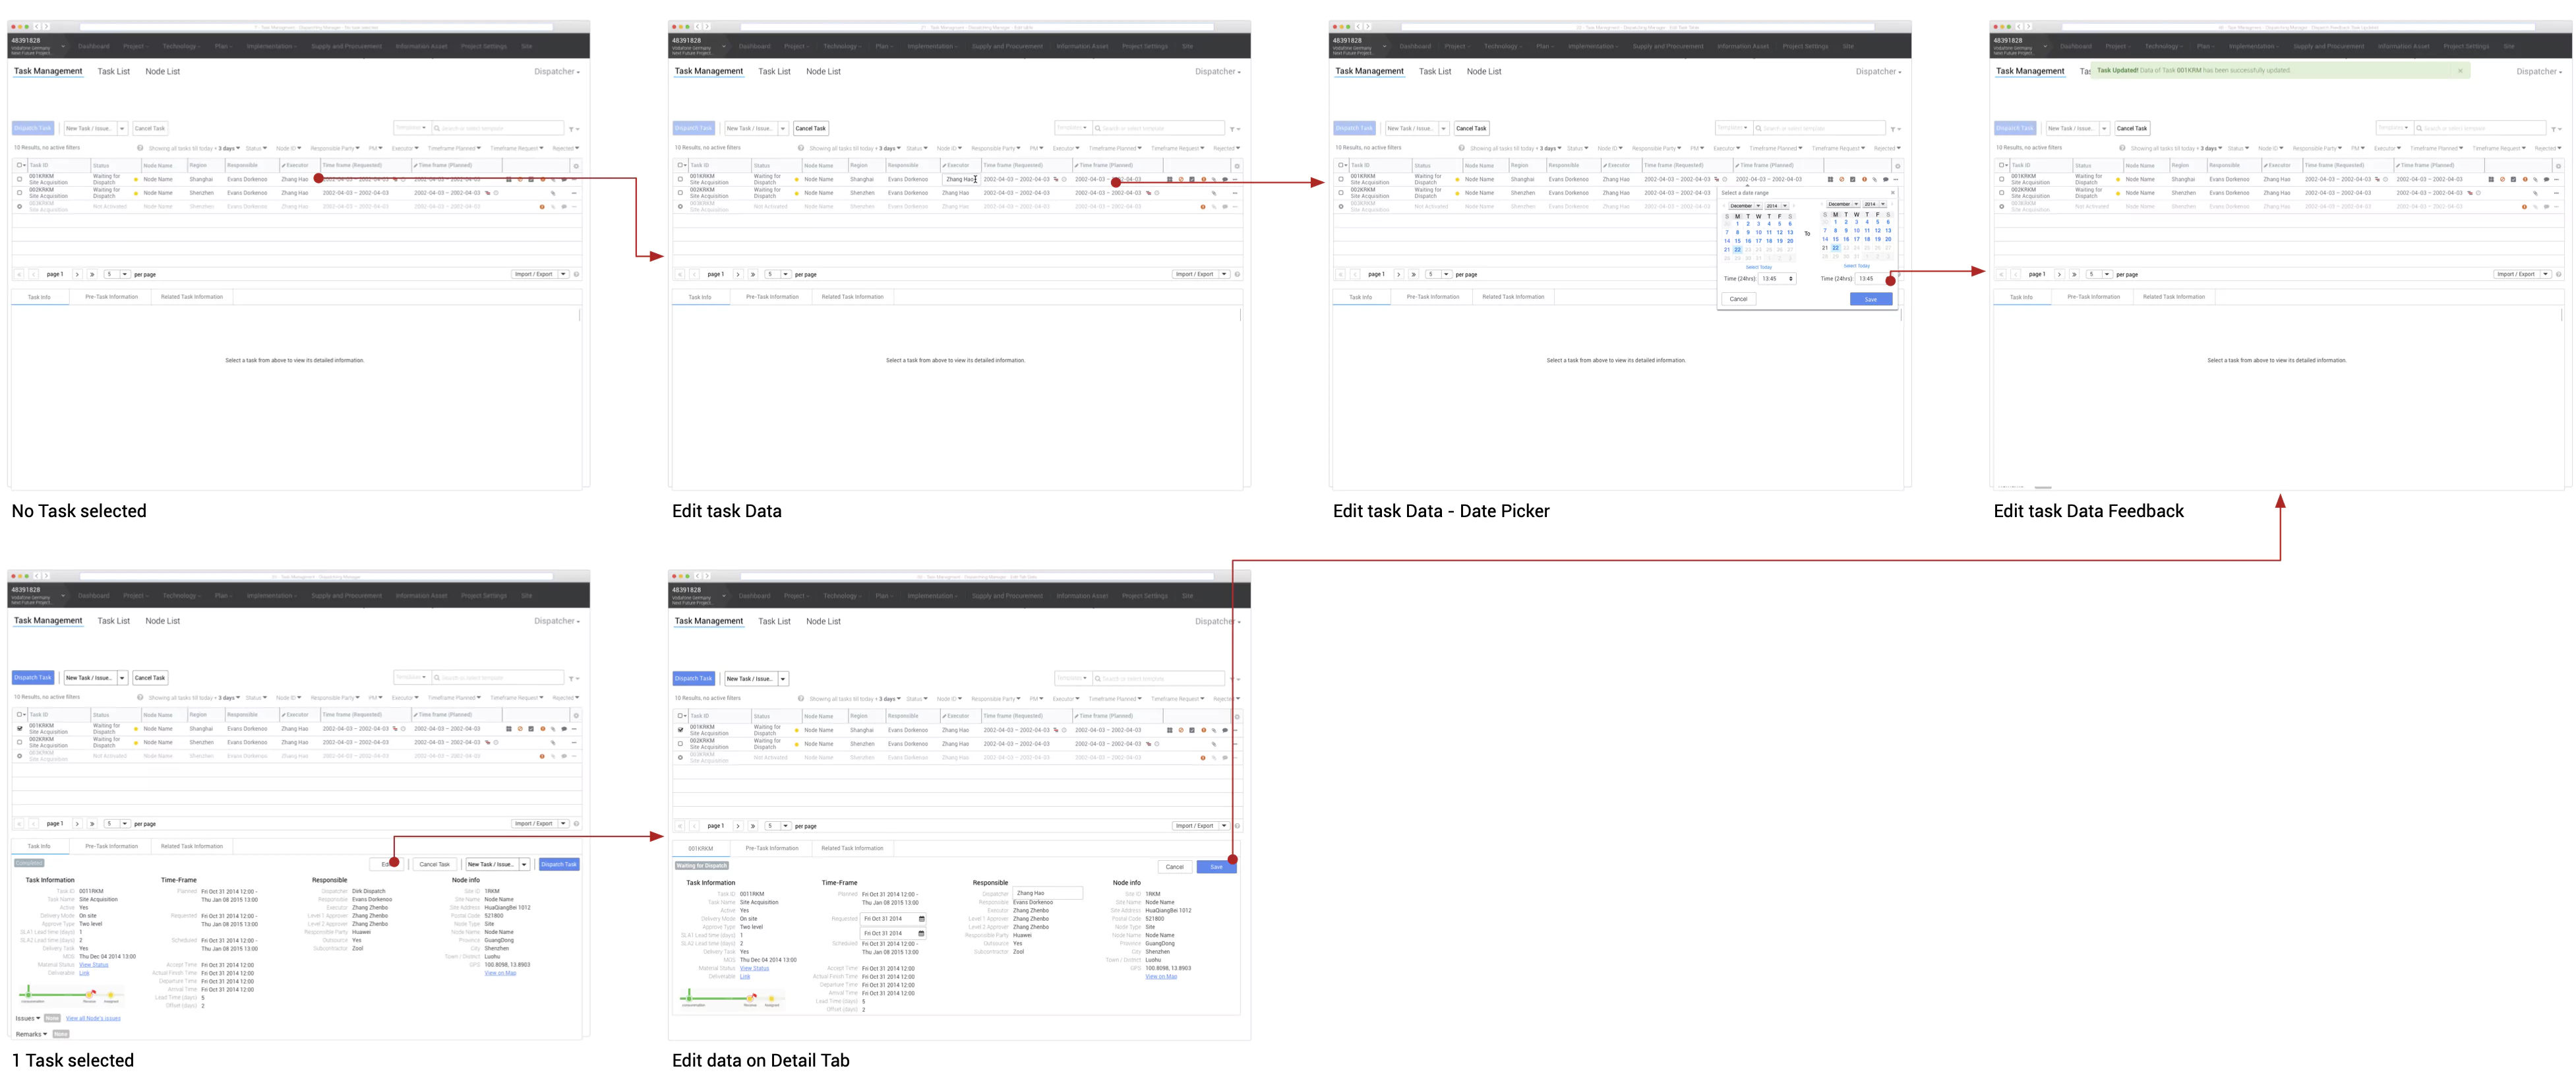Check 002KRKM row checkbox in 'No Task selected' screen
This screenshot has height=1089, width=2576.
pos(20,193)
